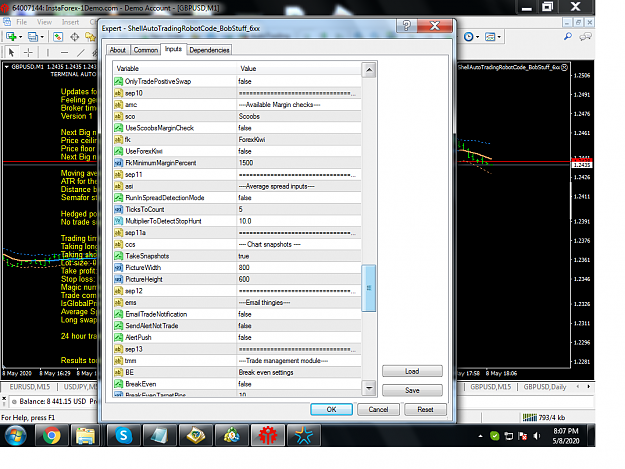Select the Inputs tab

(x=173, y=49)
